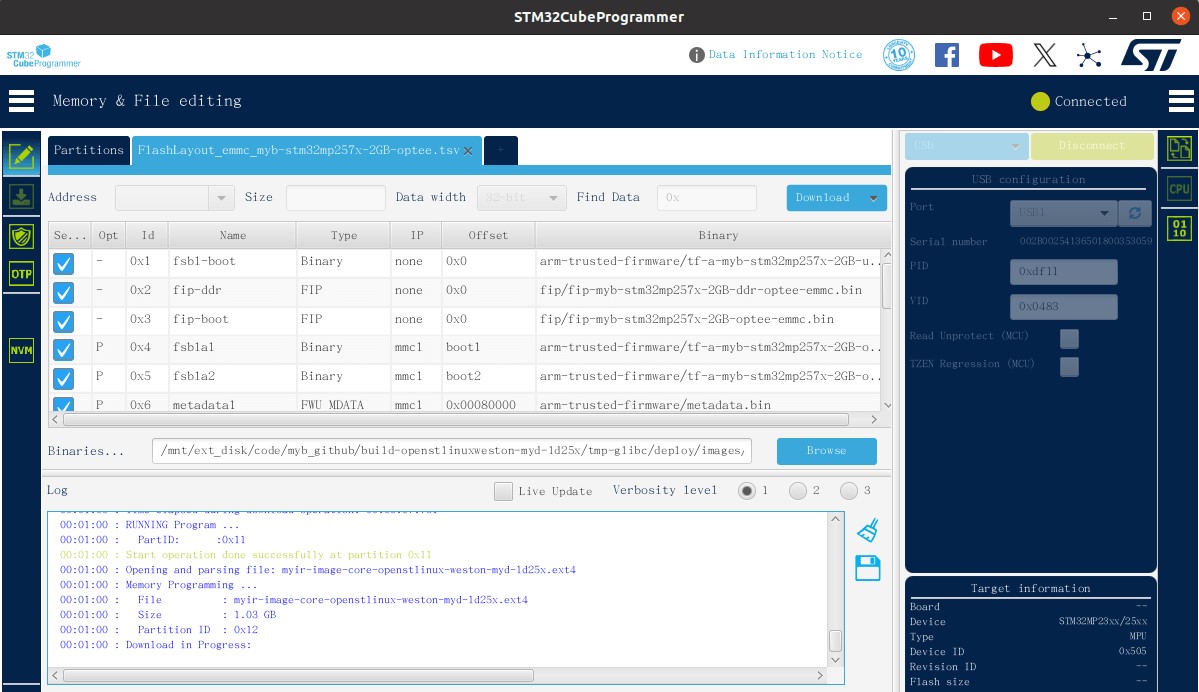
Task: Click the ST logo
Action: [x=1151, y=55]
